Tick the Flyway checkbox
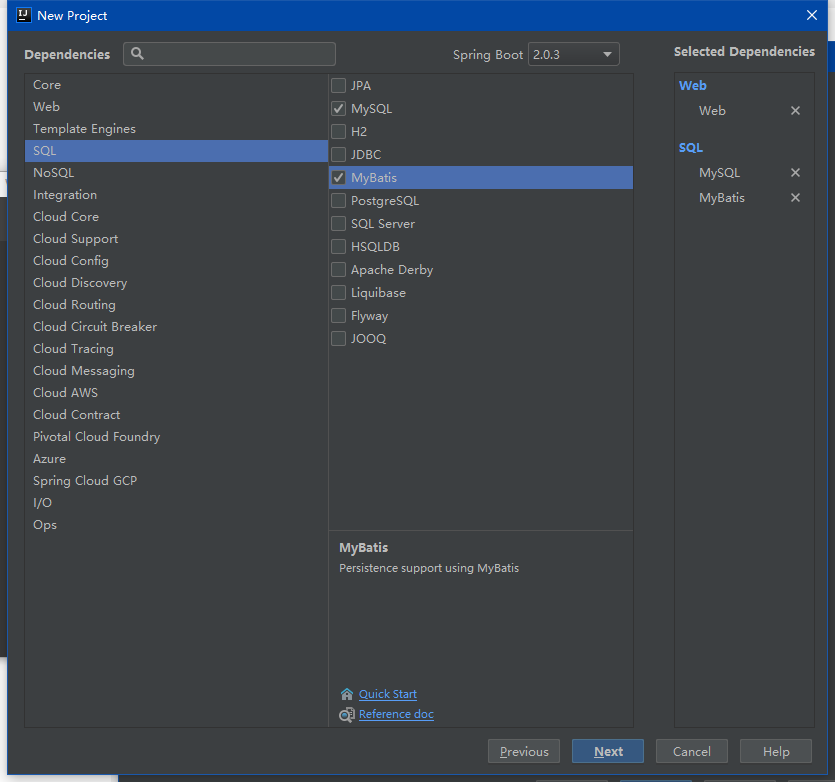This screenshot has height=782, width=835. [x=339, y=316]
